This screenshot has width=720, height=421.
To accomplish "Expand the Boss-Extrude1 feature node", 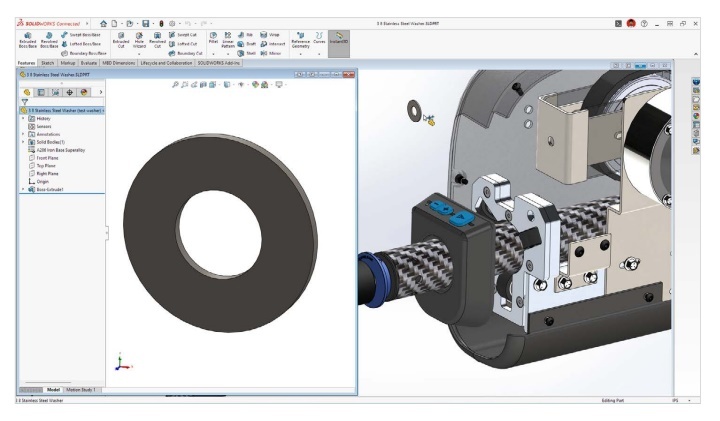I will [x=23, y=189].
